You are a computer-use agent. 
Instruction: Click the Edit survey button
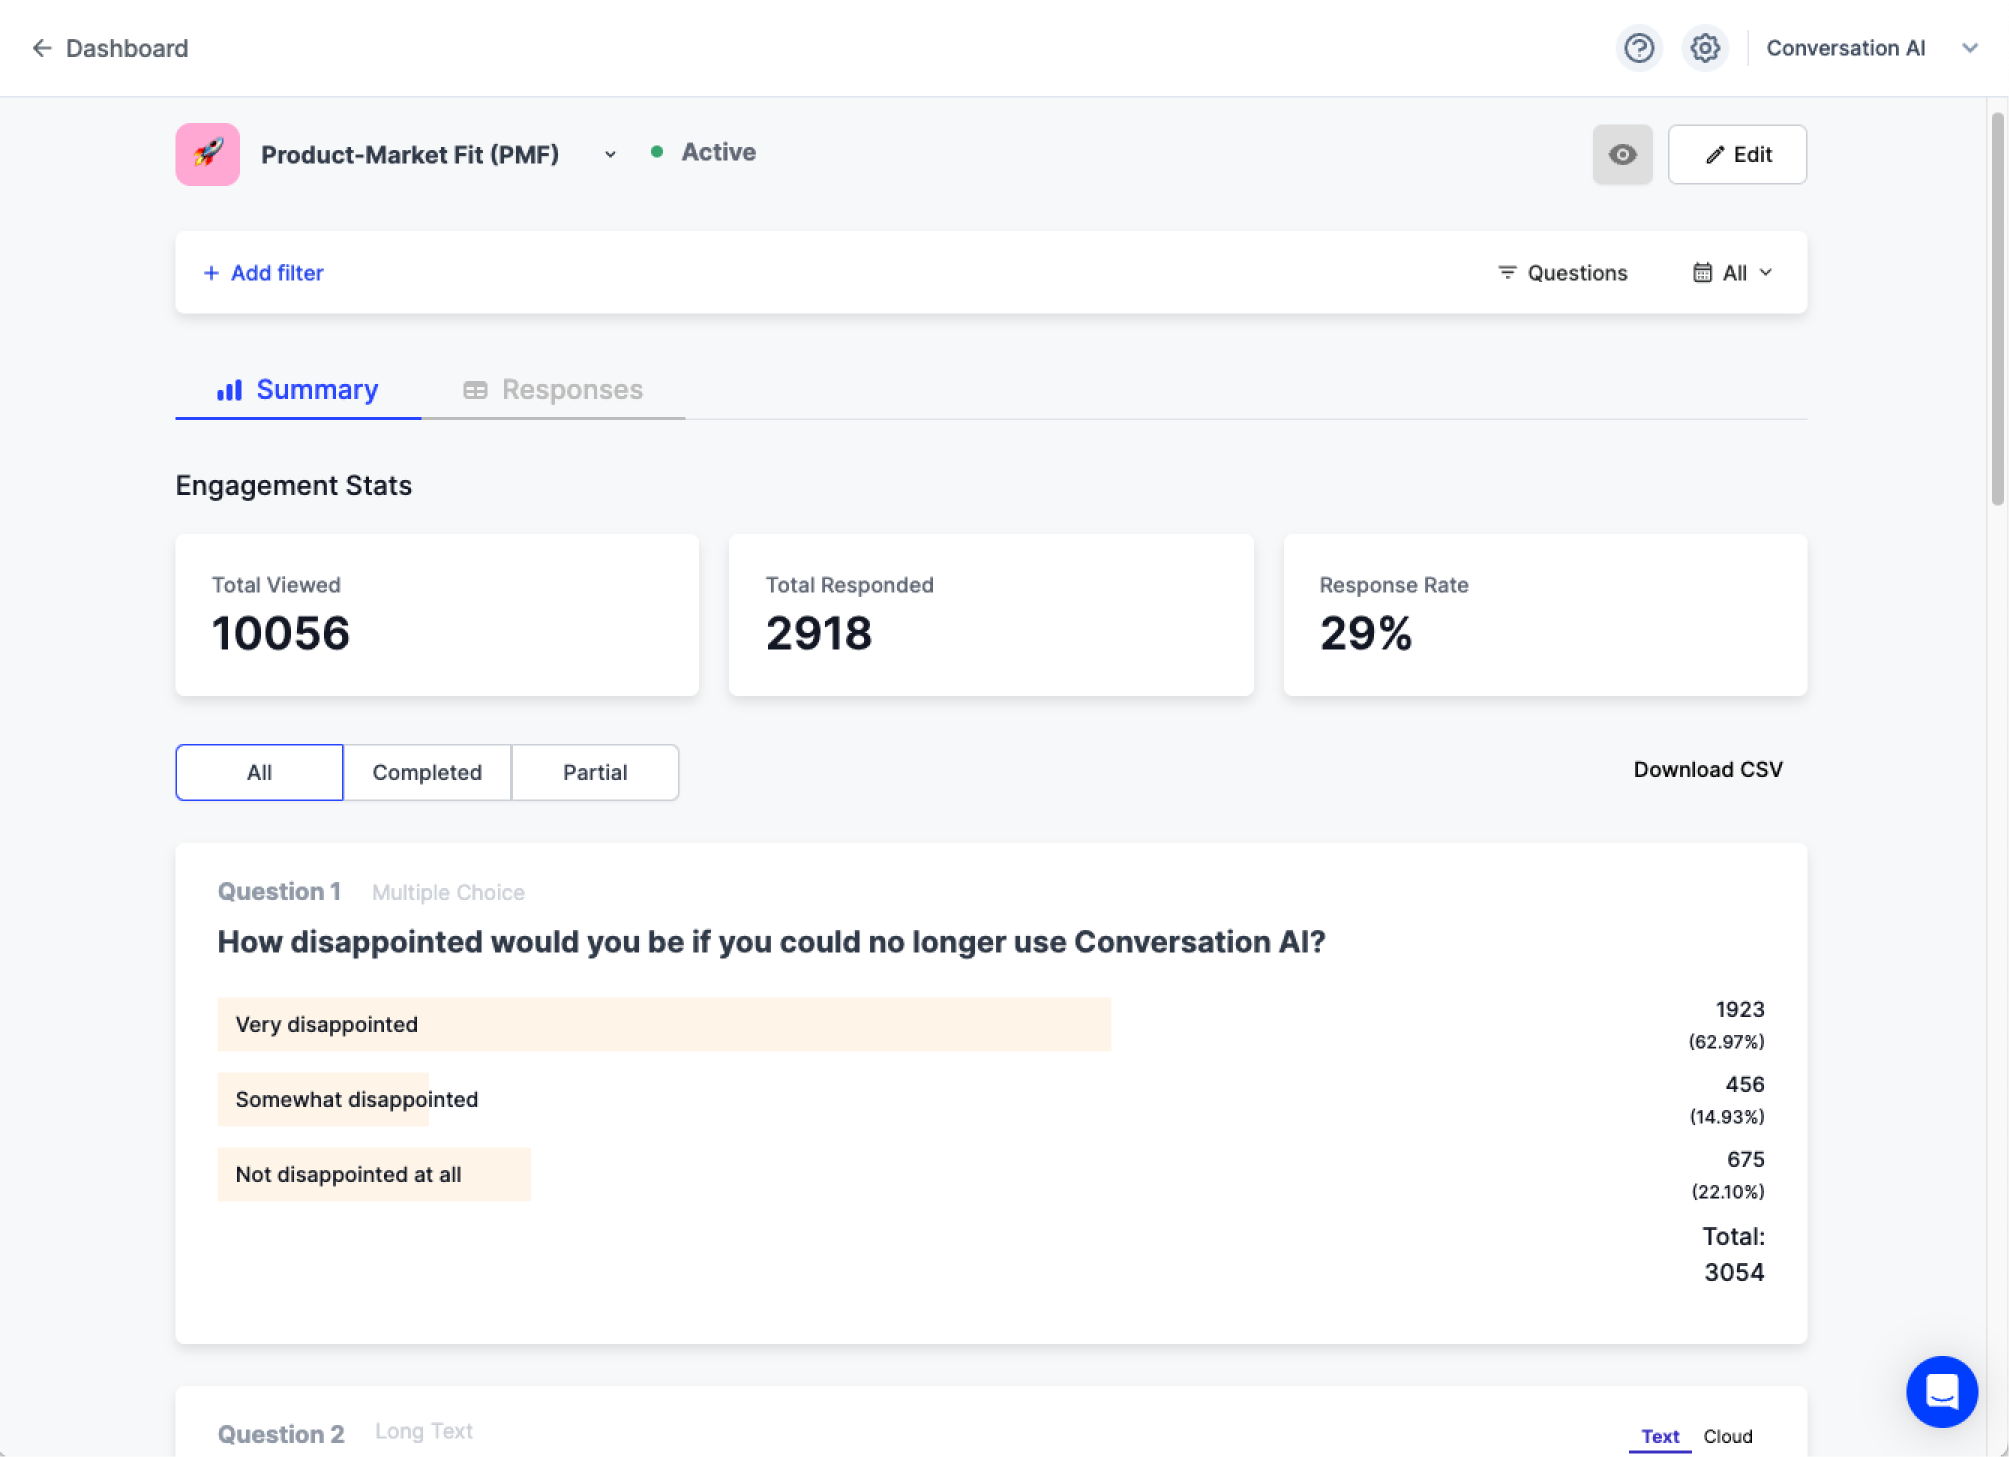(x=1737, y=154)
